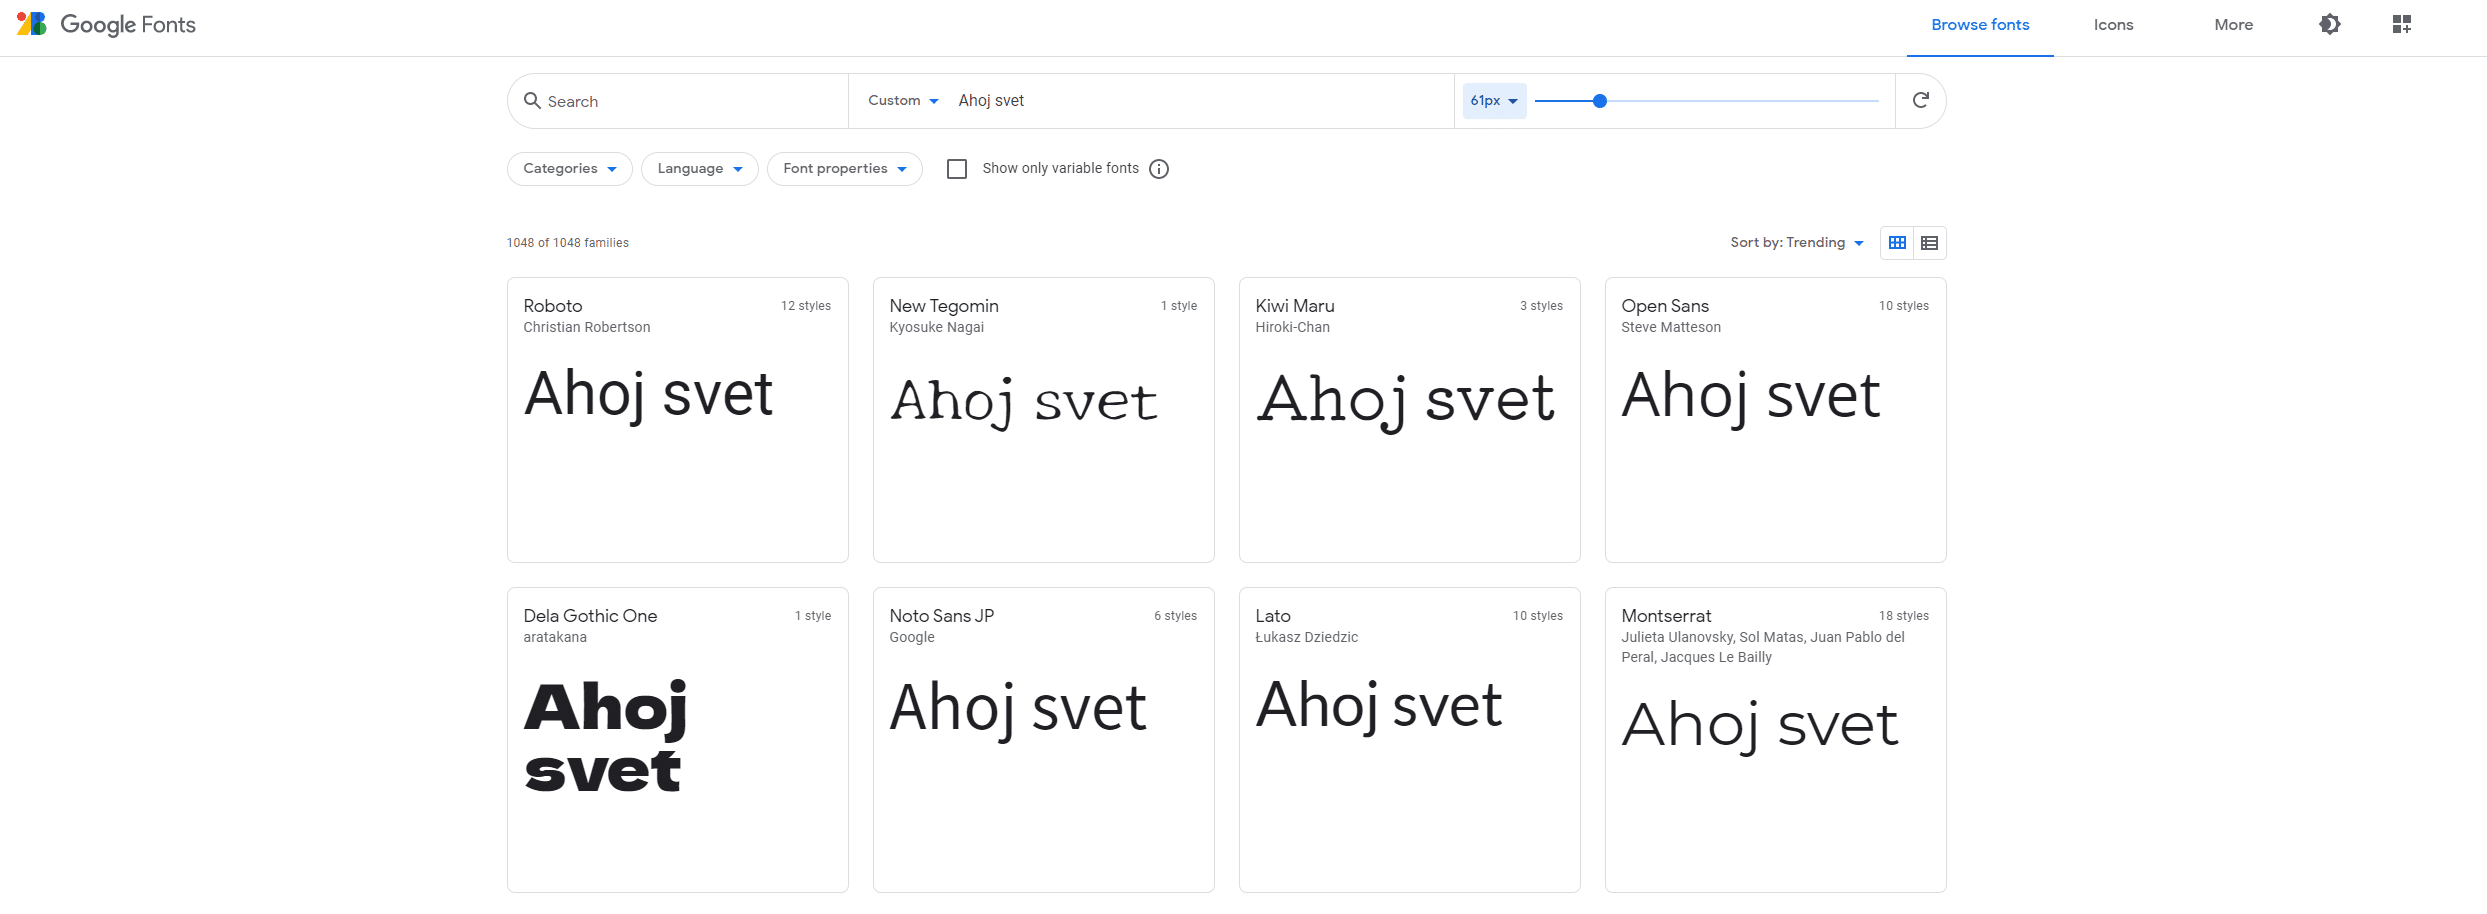Screen dimensions: 2487x914
Task: Open the Roboto font card
Action: coord(678,420)
